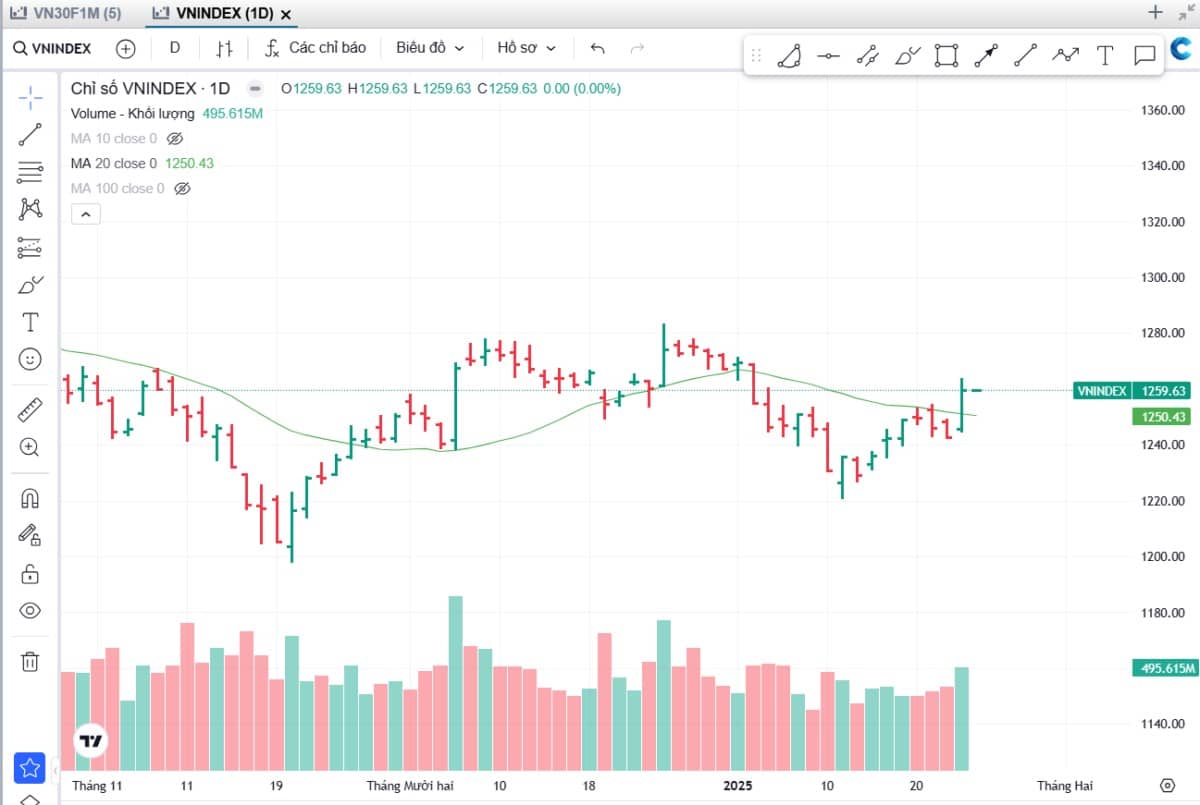Redo the last chart action

click(x=637, y=48)
